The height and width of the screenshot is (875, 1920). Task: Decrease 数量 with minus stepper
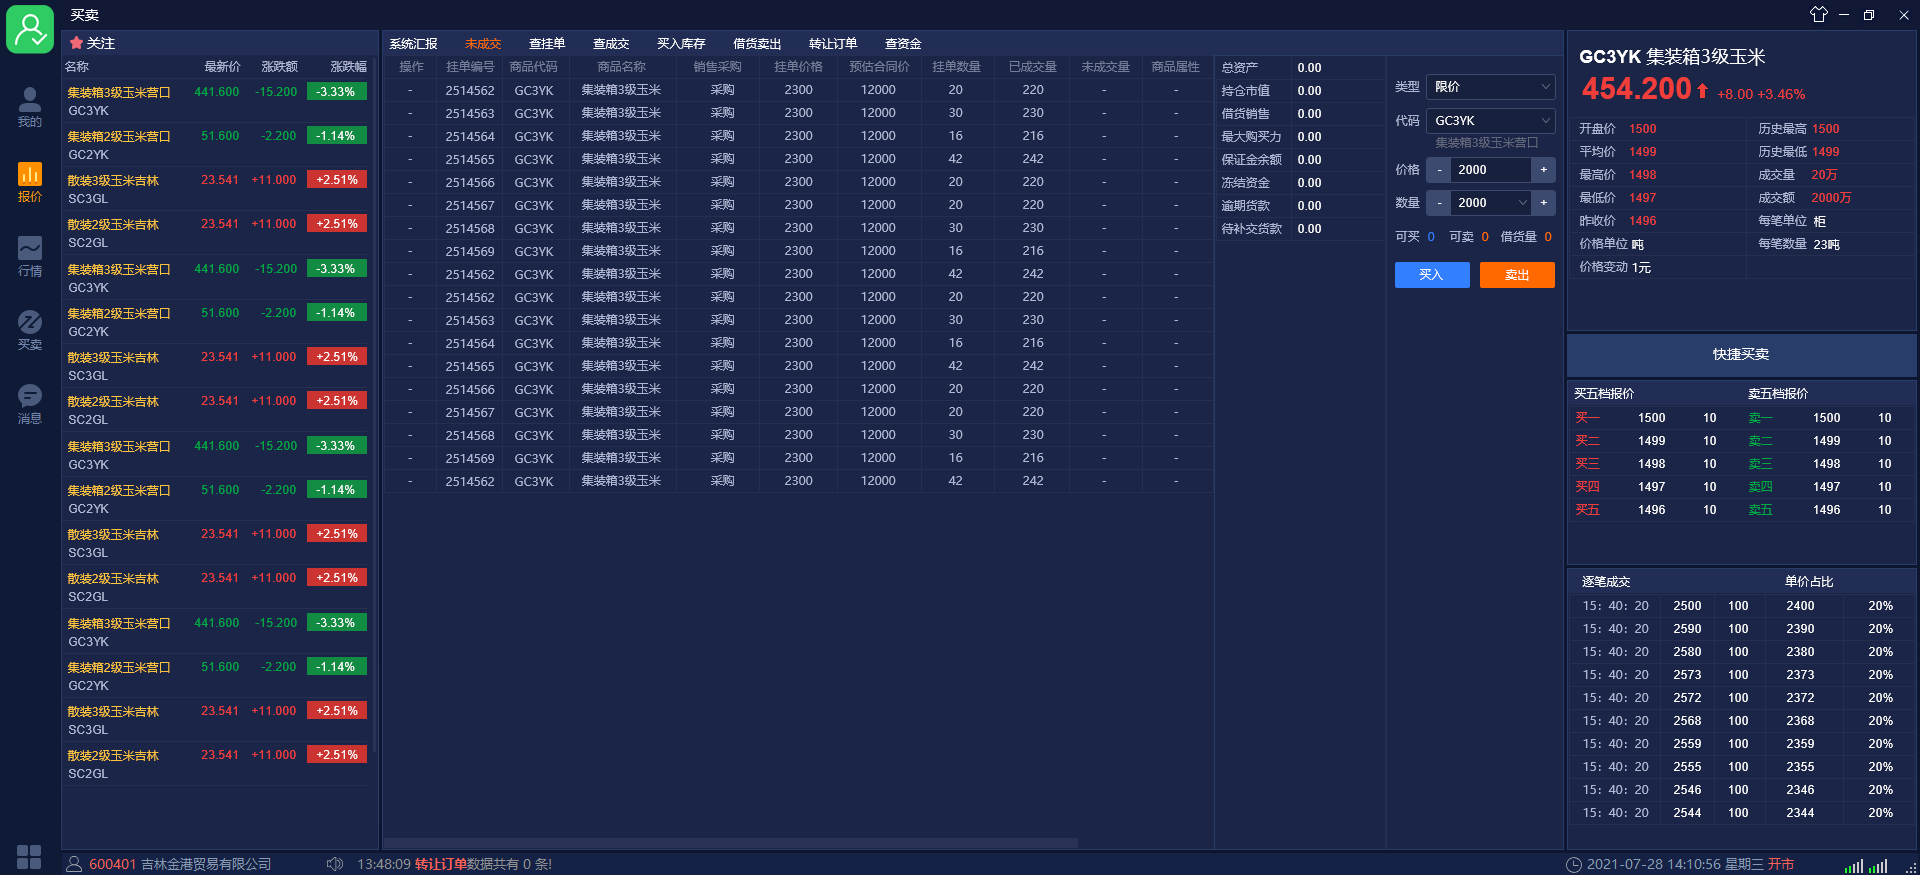click(x=1439, y=203)
